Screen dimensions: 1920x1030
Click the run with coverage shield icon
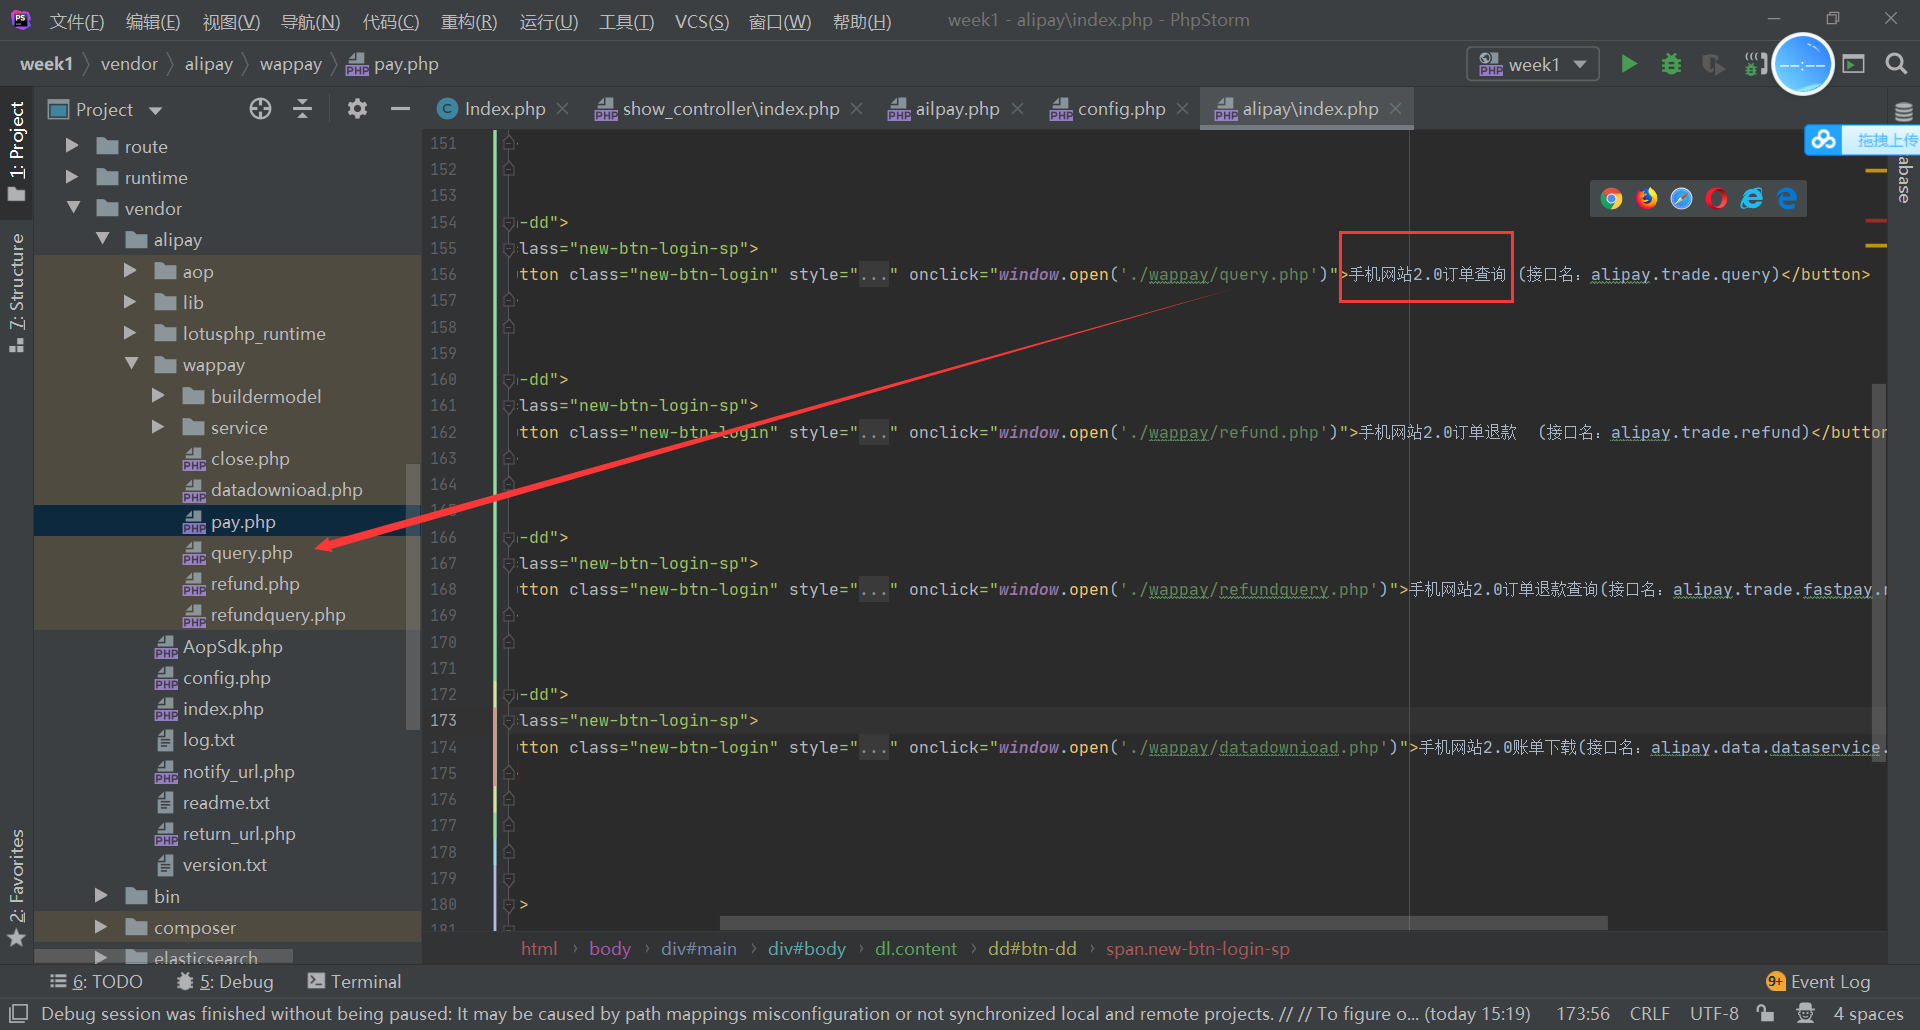1713,64
